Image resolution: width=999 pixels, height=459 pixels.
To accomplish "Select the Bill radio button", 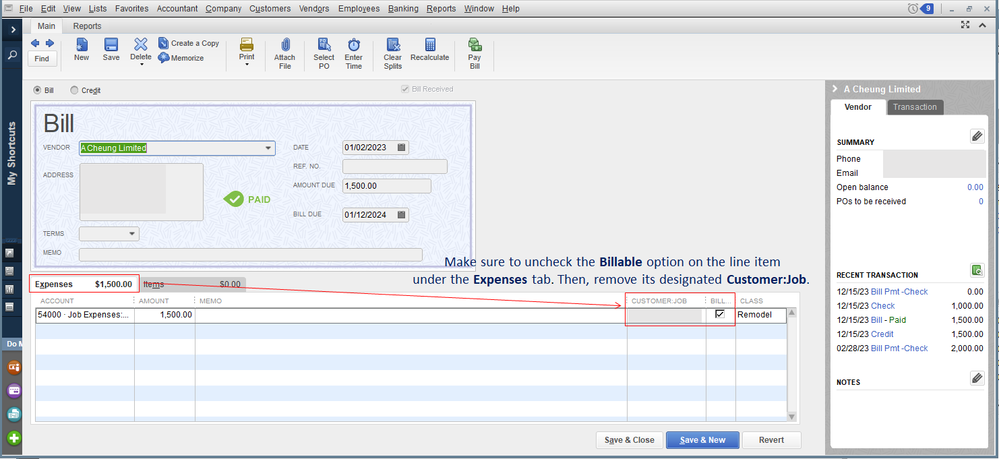I will pos(37,91).
